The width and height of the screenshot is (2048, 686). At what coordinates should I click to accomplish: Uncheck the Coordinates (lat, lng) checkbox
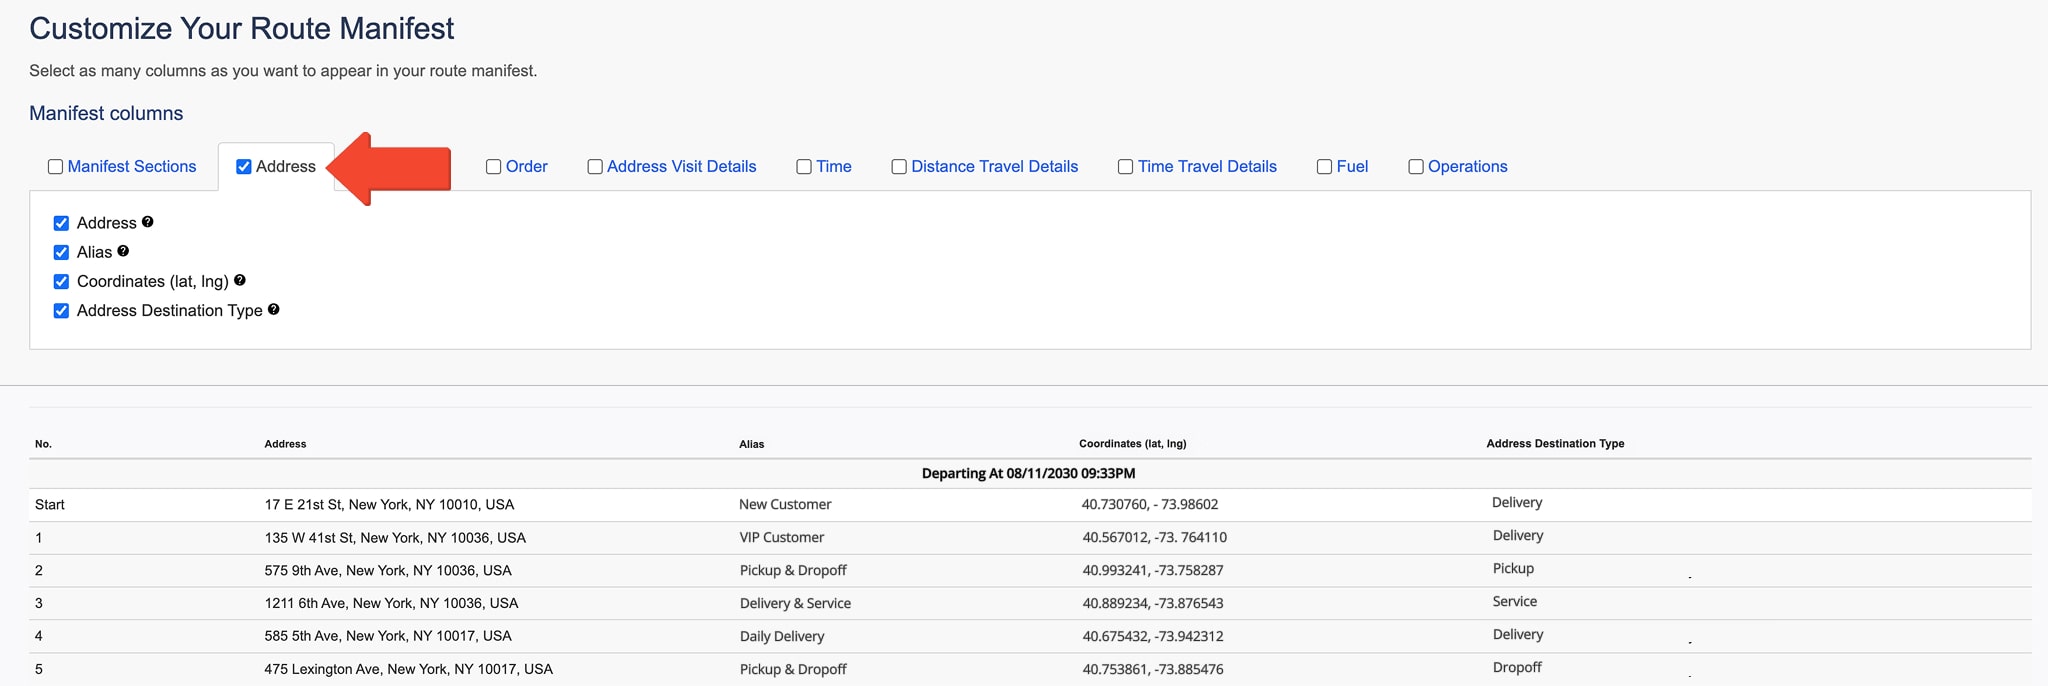(61, 281)
